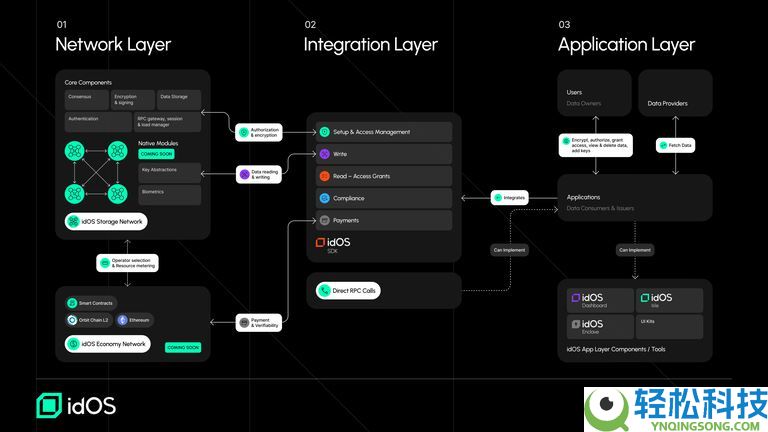Open the idOS Enclave tile

pyautogui.click(x=599, y=327)
